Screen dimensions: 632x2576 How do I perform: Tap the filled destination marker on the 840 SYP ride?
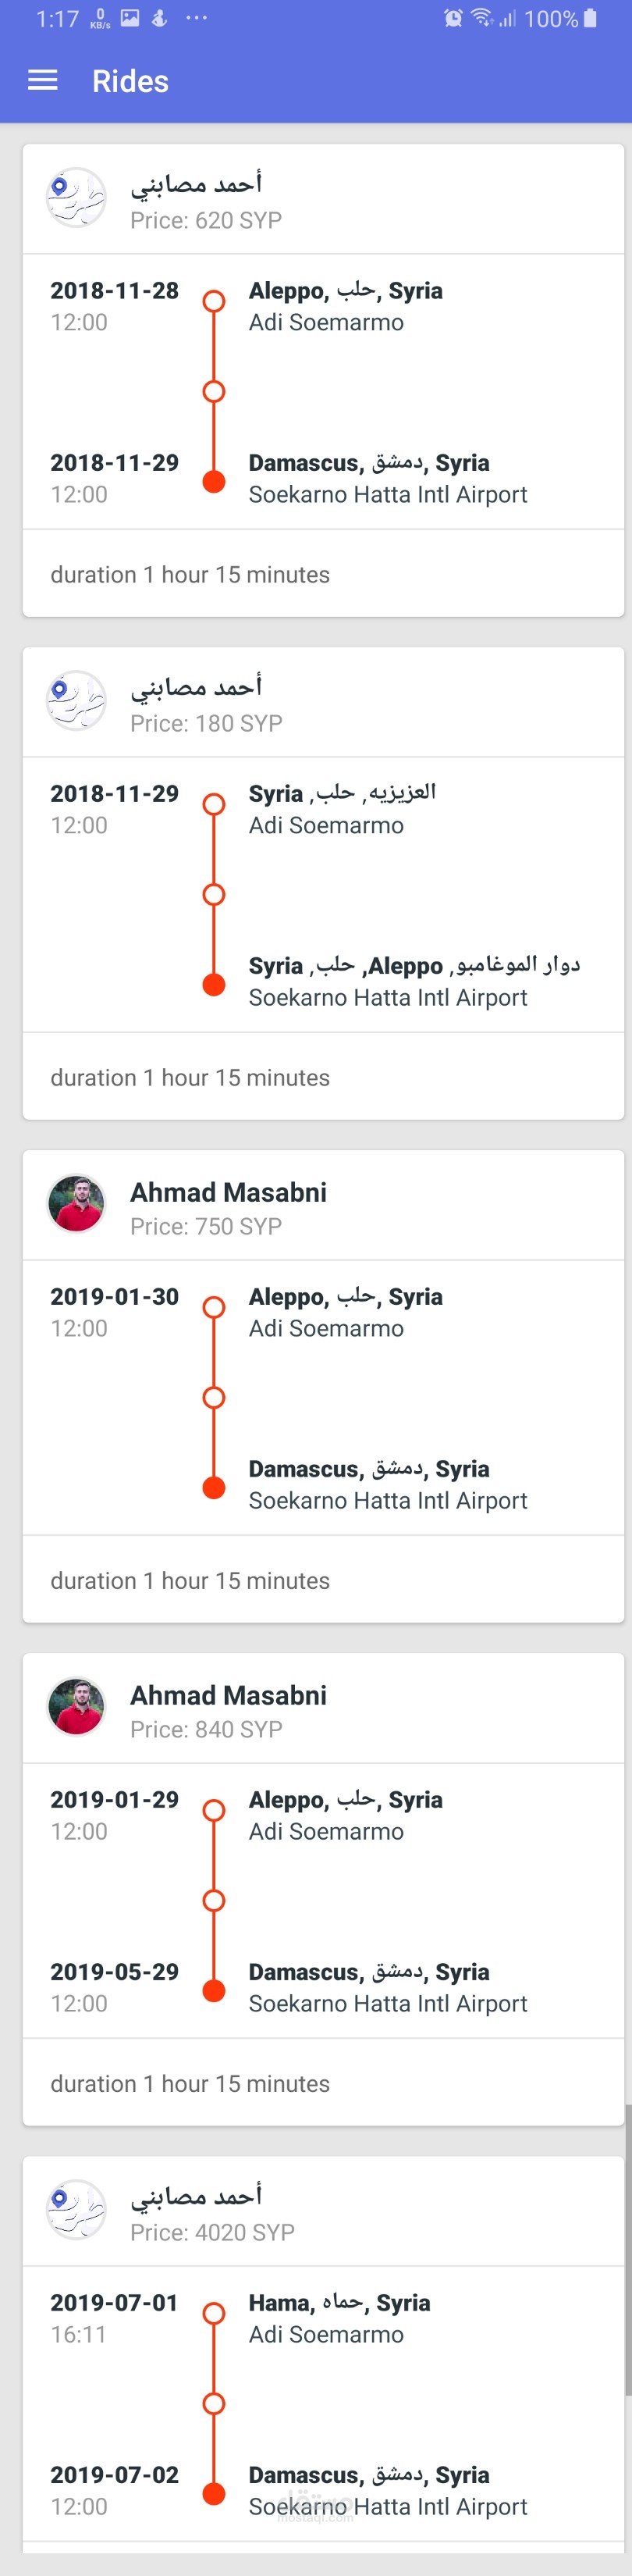213,1990
